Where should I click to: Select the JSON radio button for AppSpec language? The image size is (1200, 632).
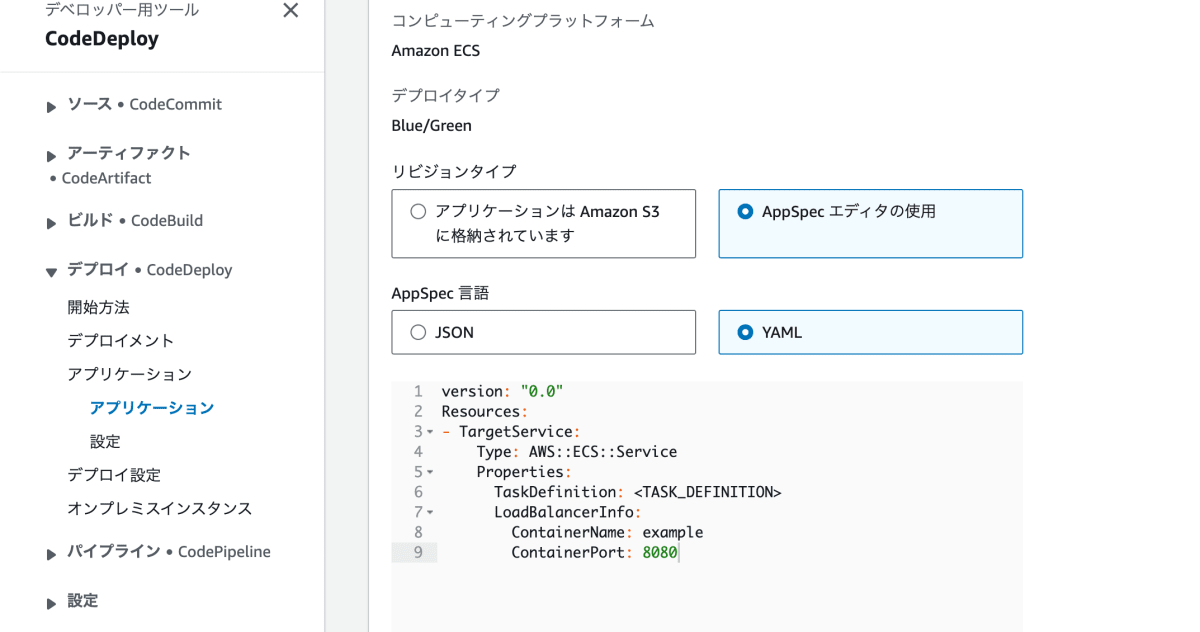[x=417, y=331]
